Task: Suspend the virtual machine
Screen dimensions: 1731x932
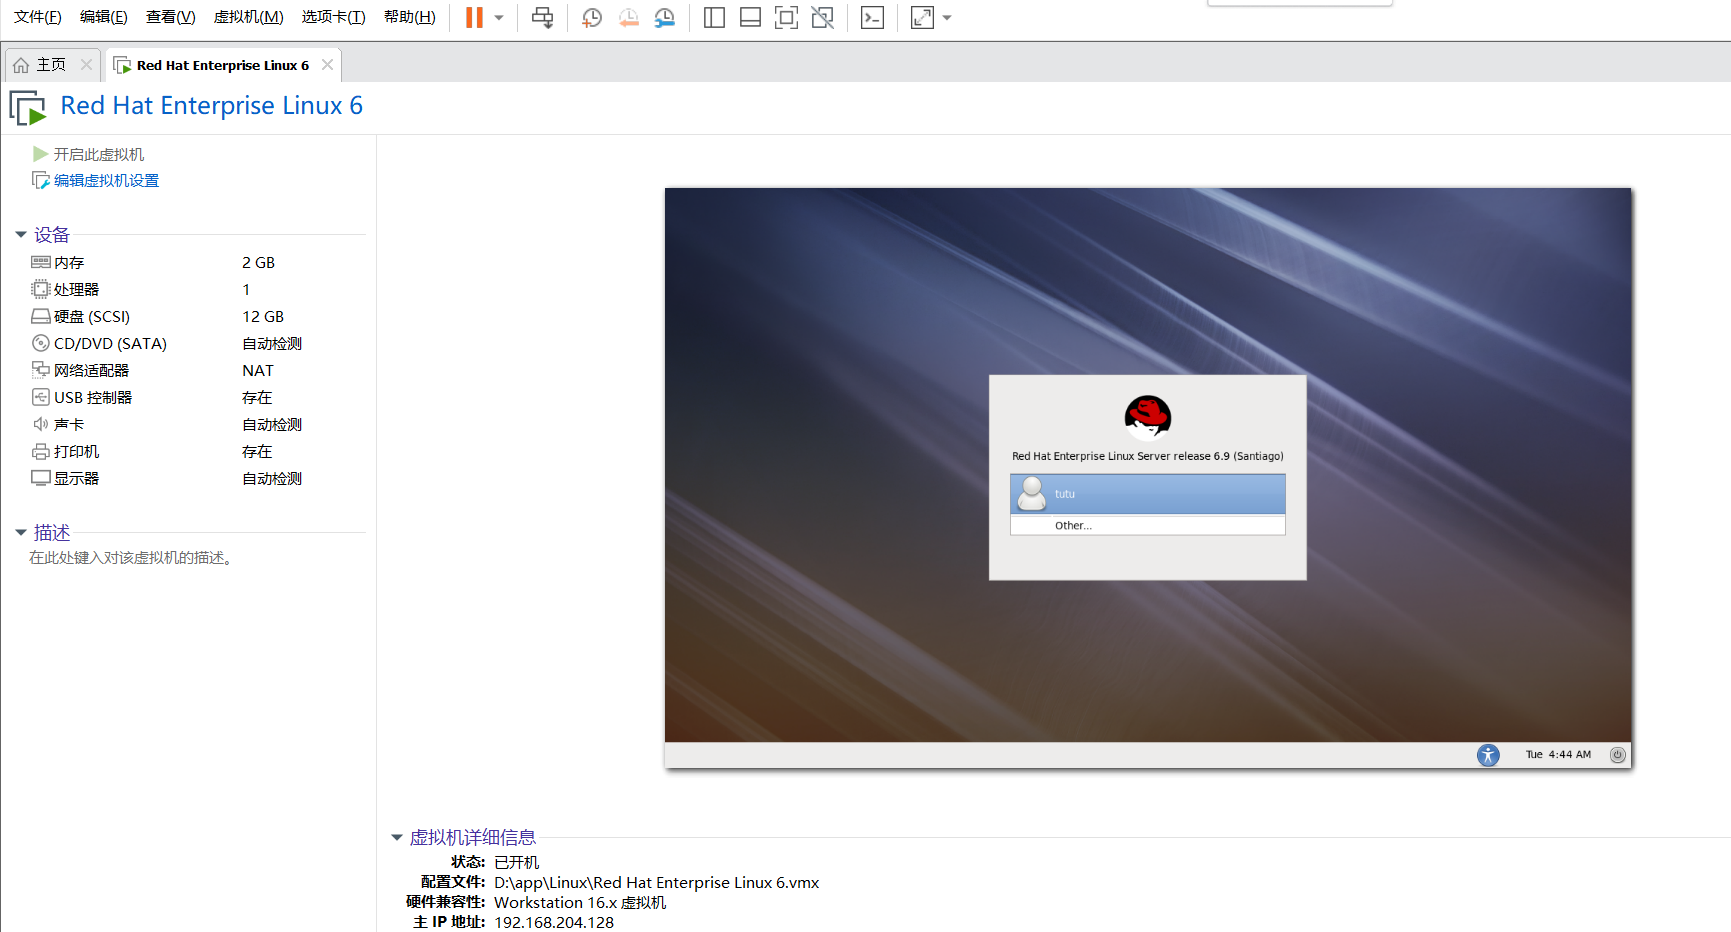Action: coord(475,17)
